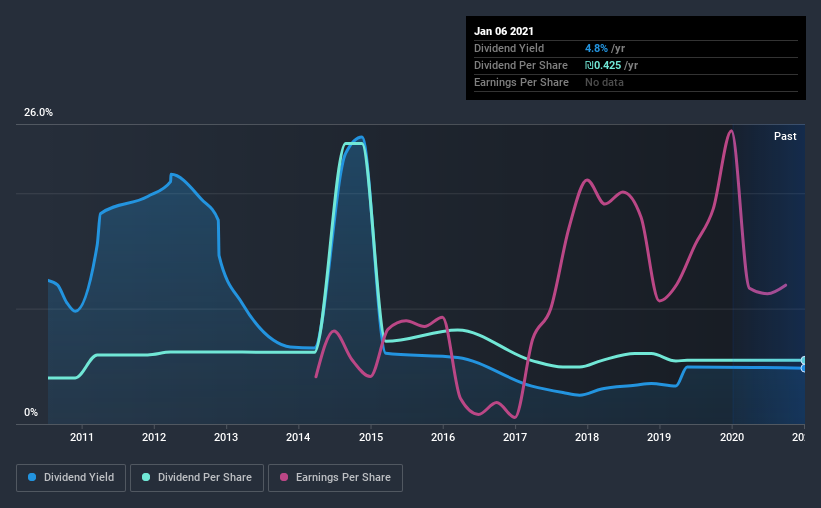
Task: Click the Jan 06 2021 tooltip date
Action: coord(504,31)
